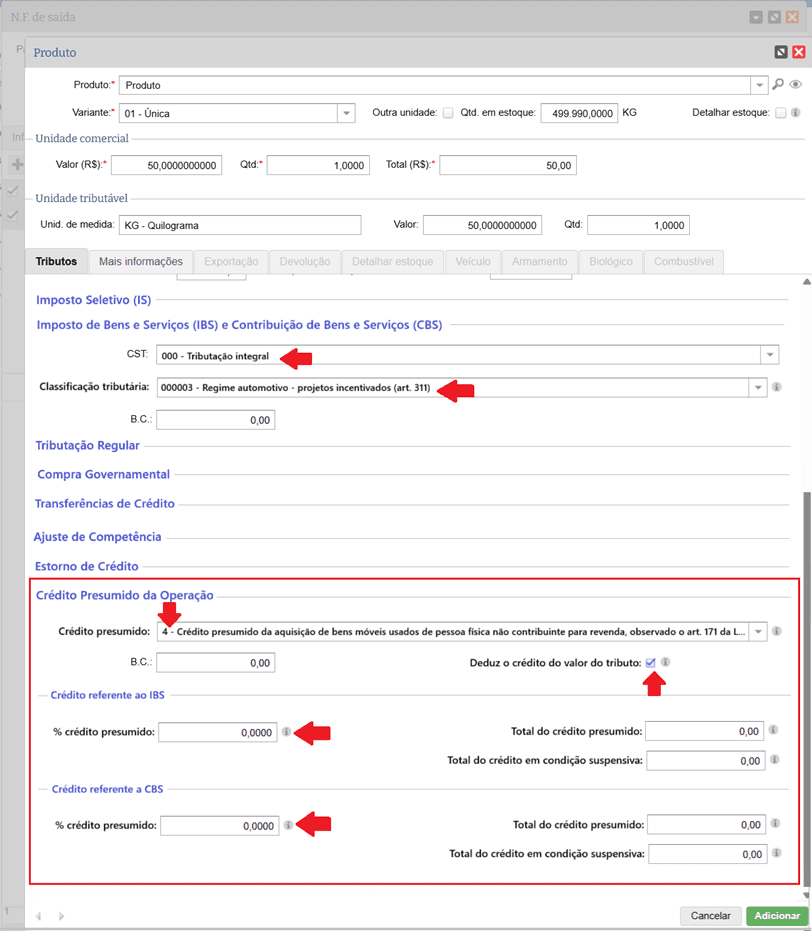Check the Detalhar estoque checkbox
Screen dimensions: 812x931
[x=780, y=113]
